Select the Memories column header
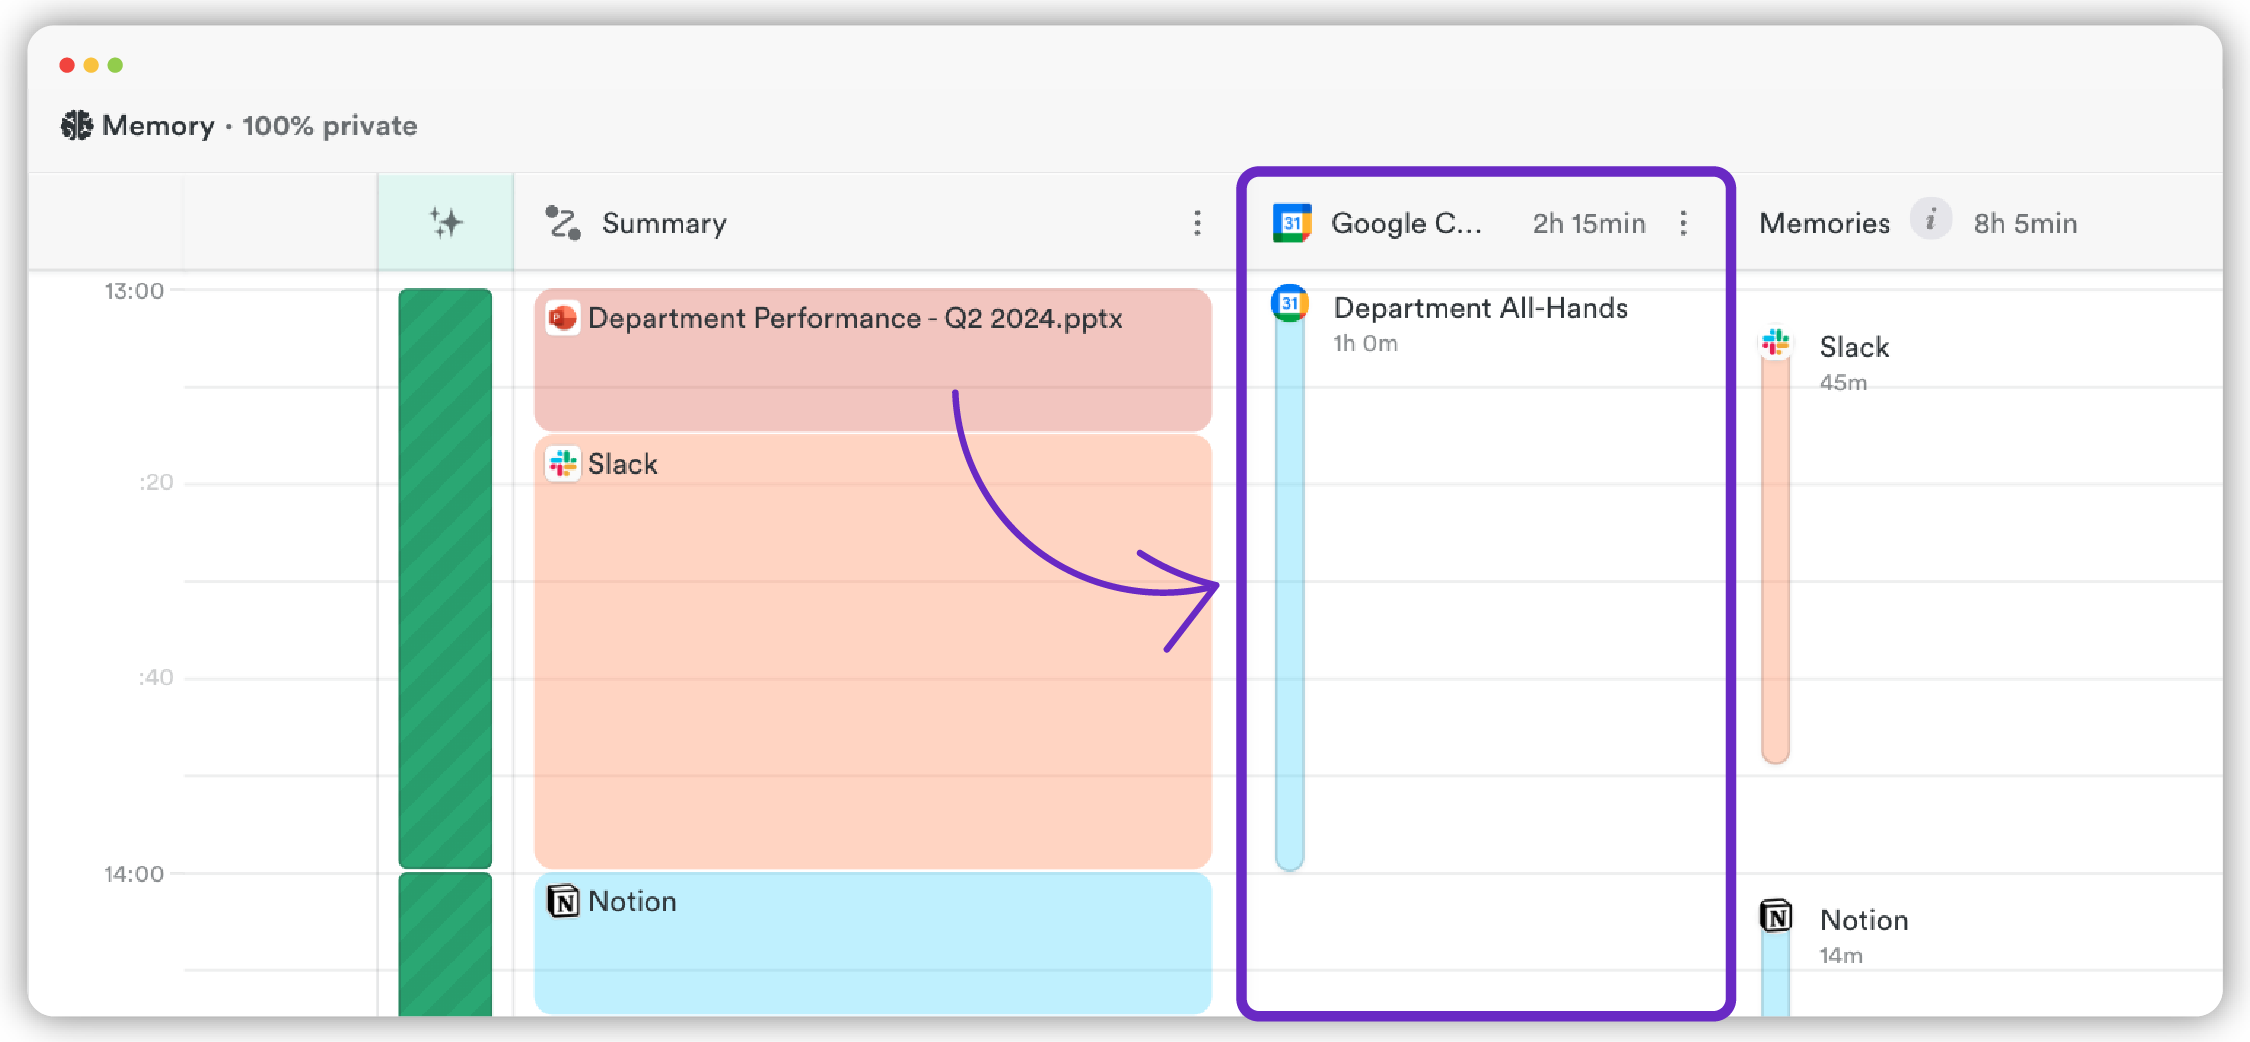2250x1042 pixels. [1823, 222]
